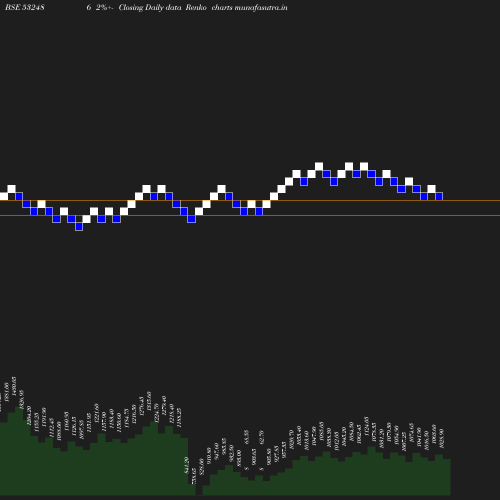This screenshot has width=500, height=500.
Task: Click the 1275.40 price label
Action: 164,406
